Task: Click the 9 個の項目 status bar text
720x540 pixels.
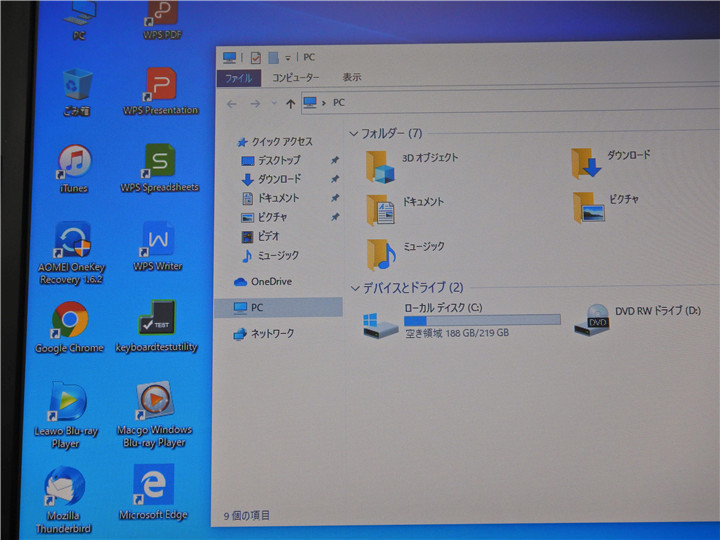Action: tap(247, 516)
